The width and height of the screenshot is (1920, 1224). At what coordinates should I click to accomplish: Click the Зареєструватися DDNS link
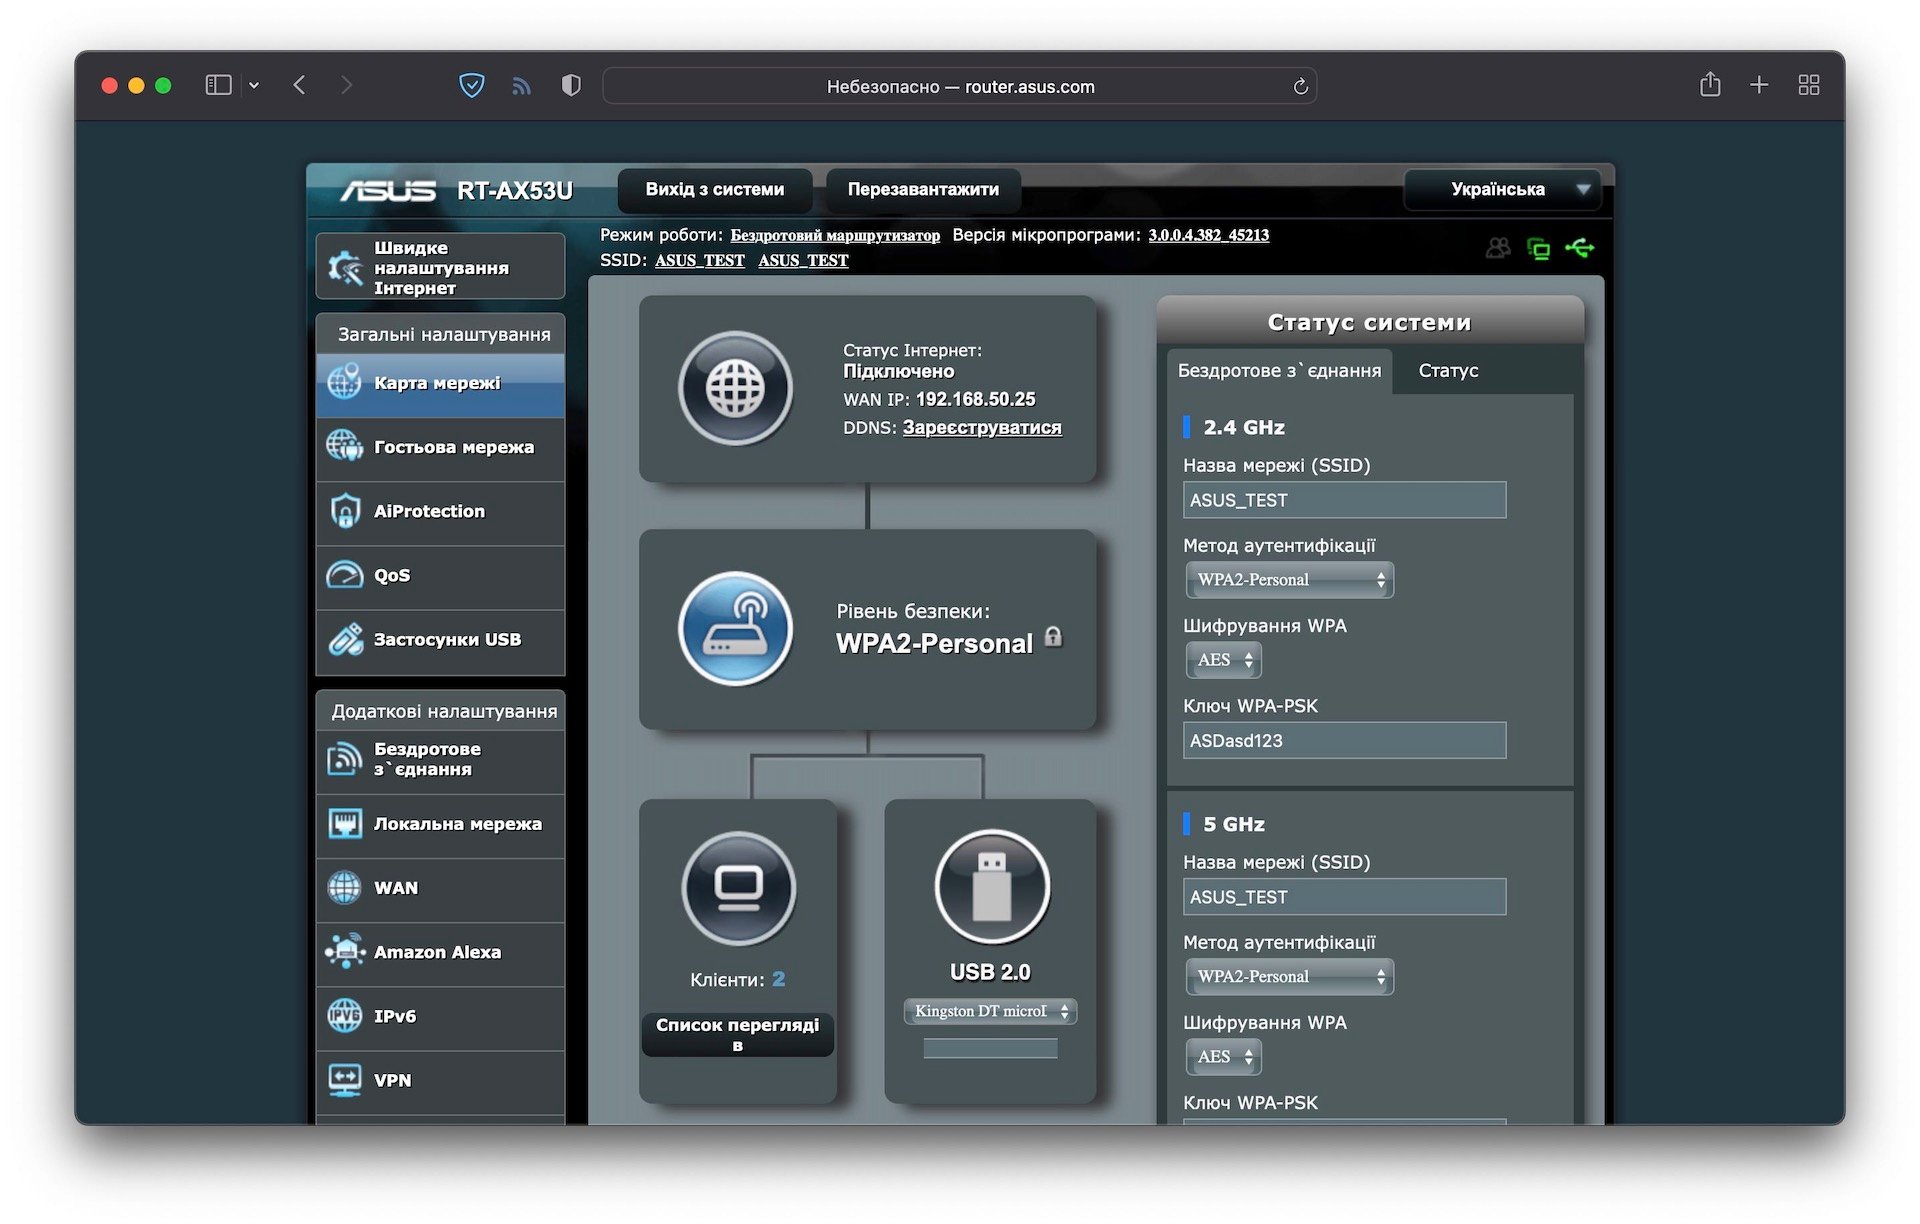click(x=982, y=427)
